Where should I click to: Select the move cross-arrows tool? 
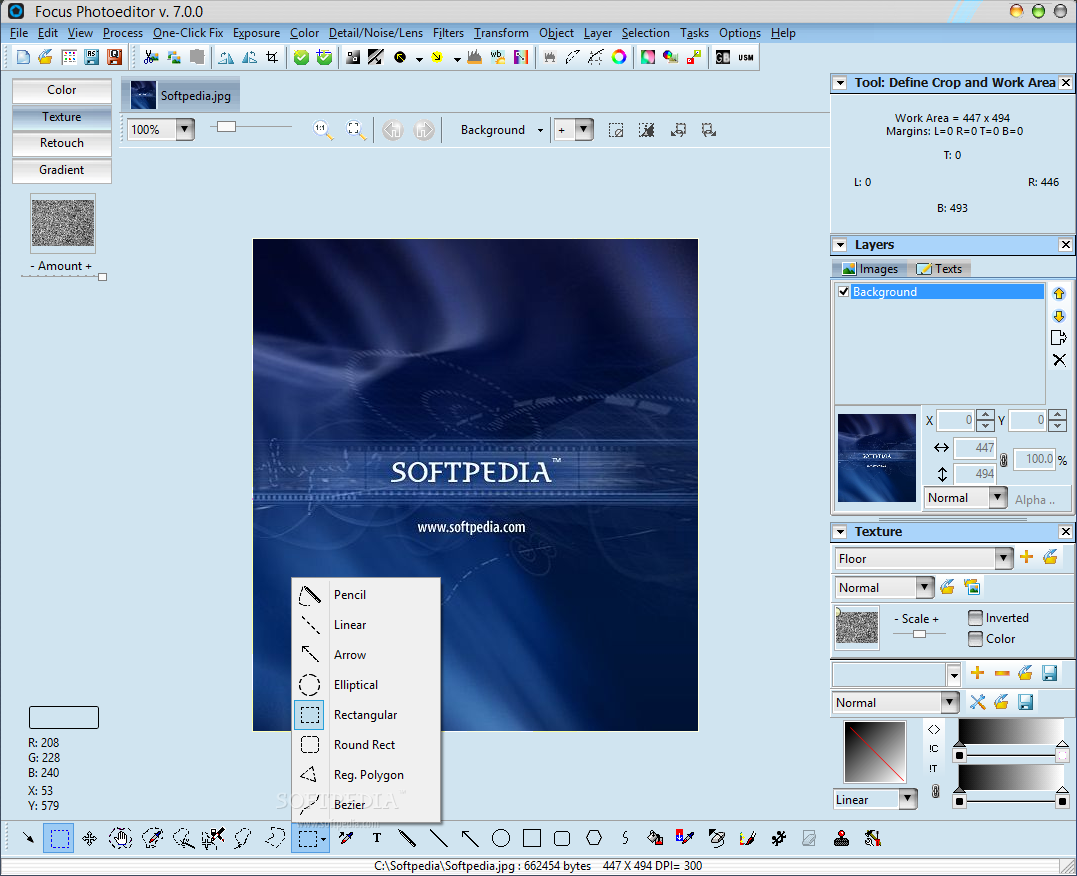(x=89, y=838)
